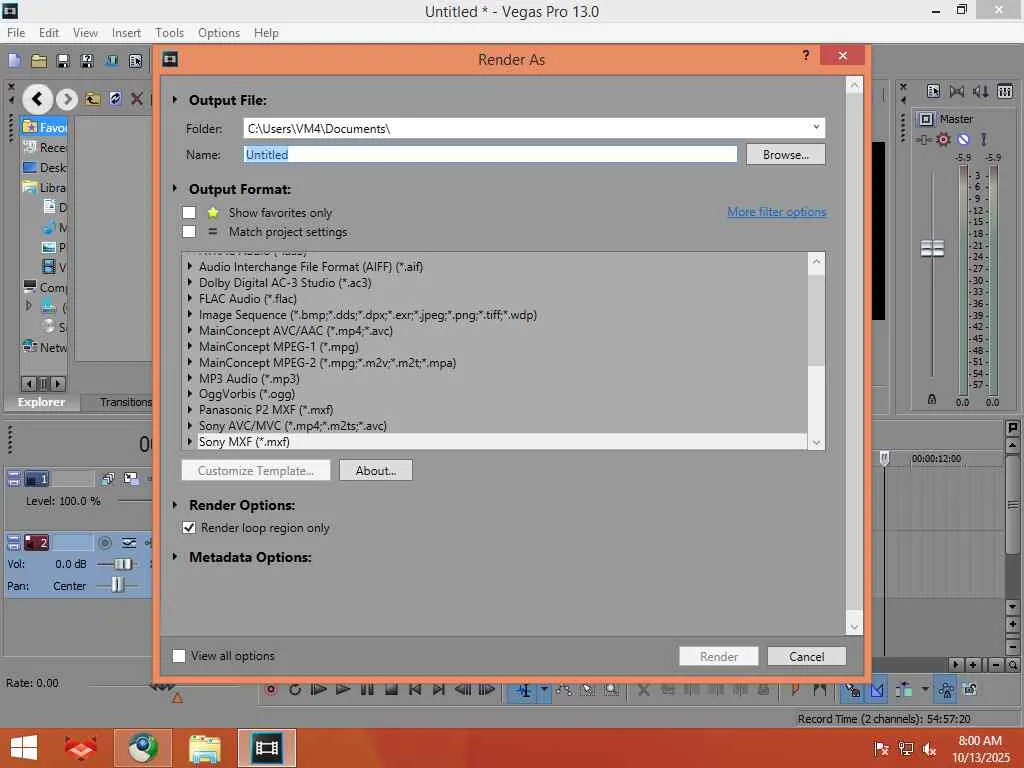Click the record button in transport bar

click(x=271, y=689)
